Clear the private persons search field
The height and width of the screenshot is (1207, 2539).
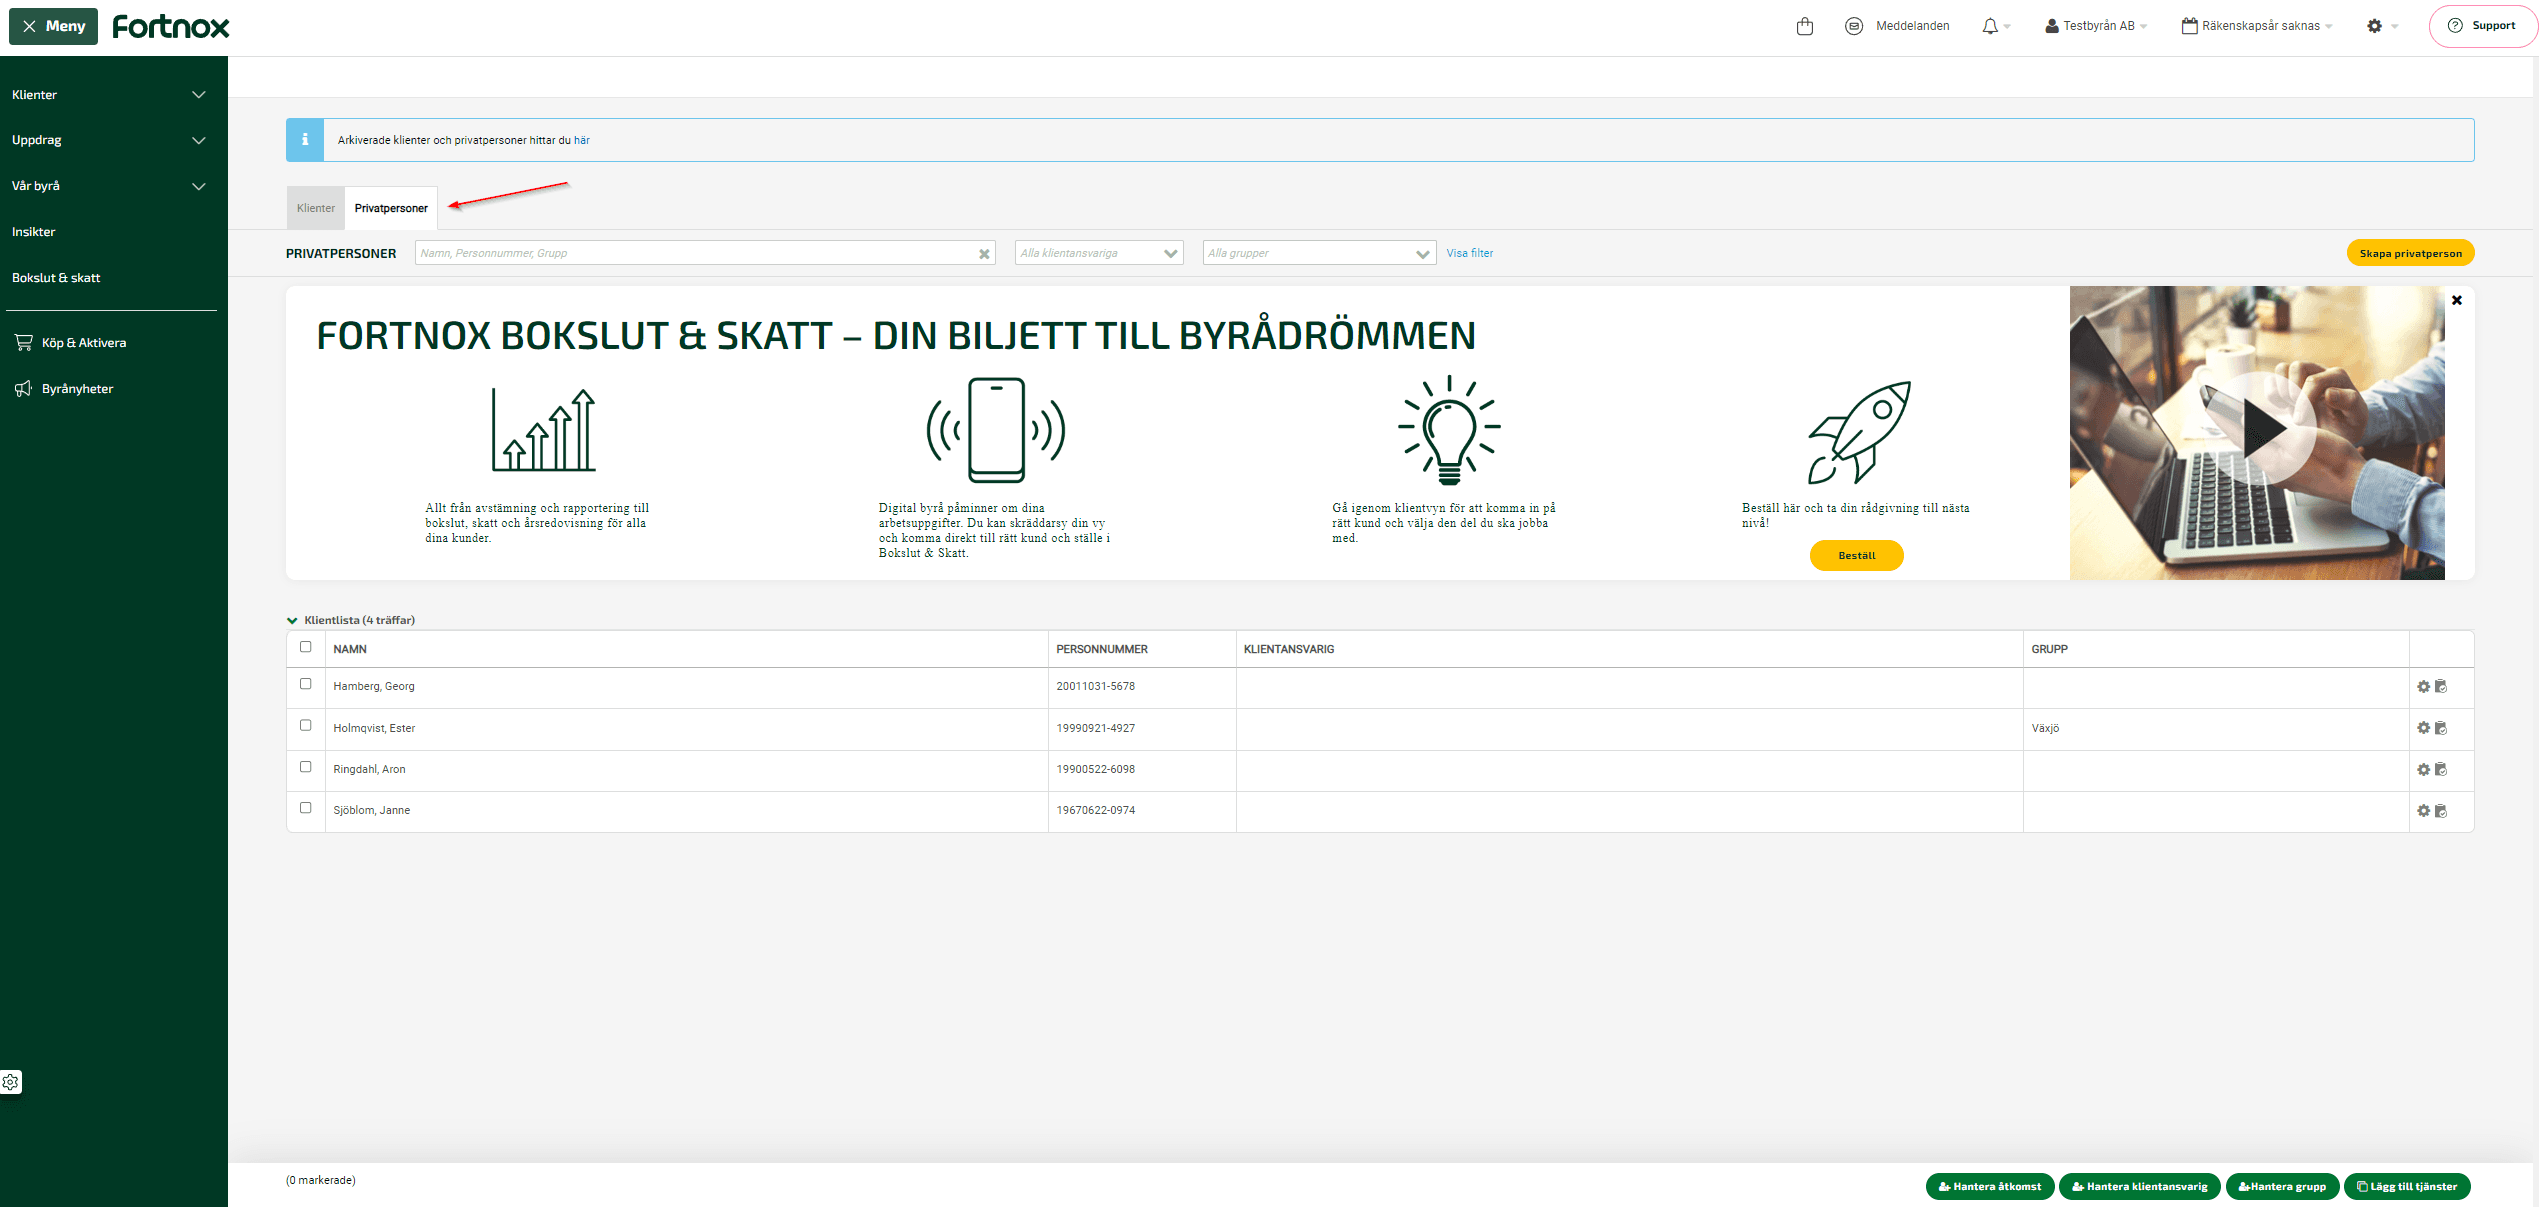coord(984,254)
